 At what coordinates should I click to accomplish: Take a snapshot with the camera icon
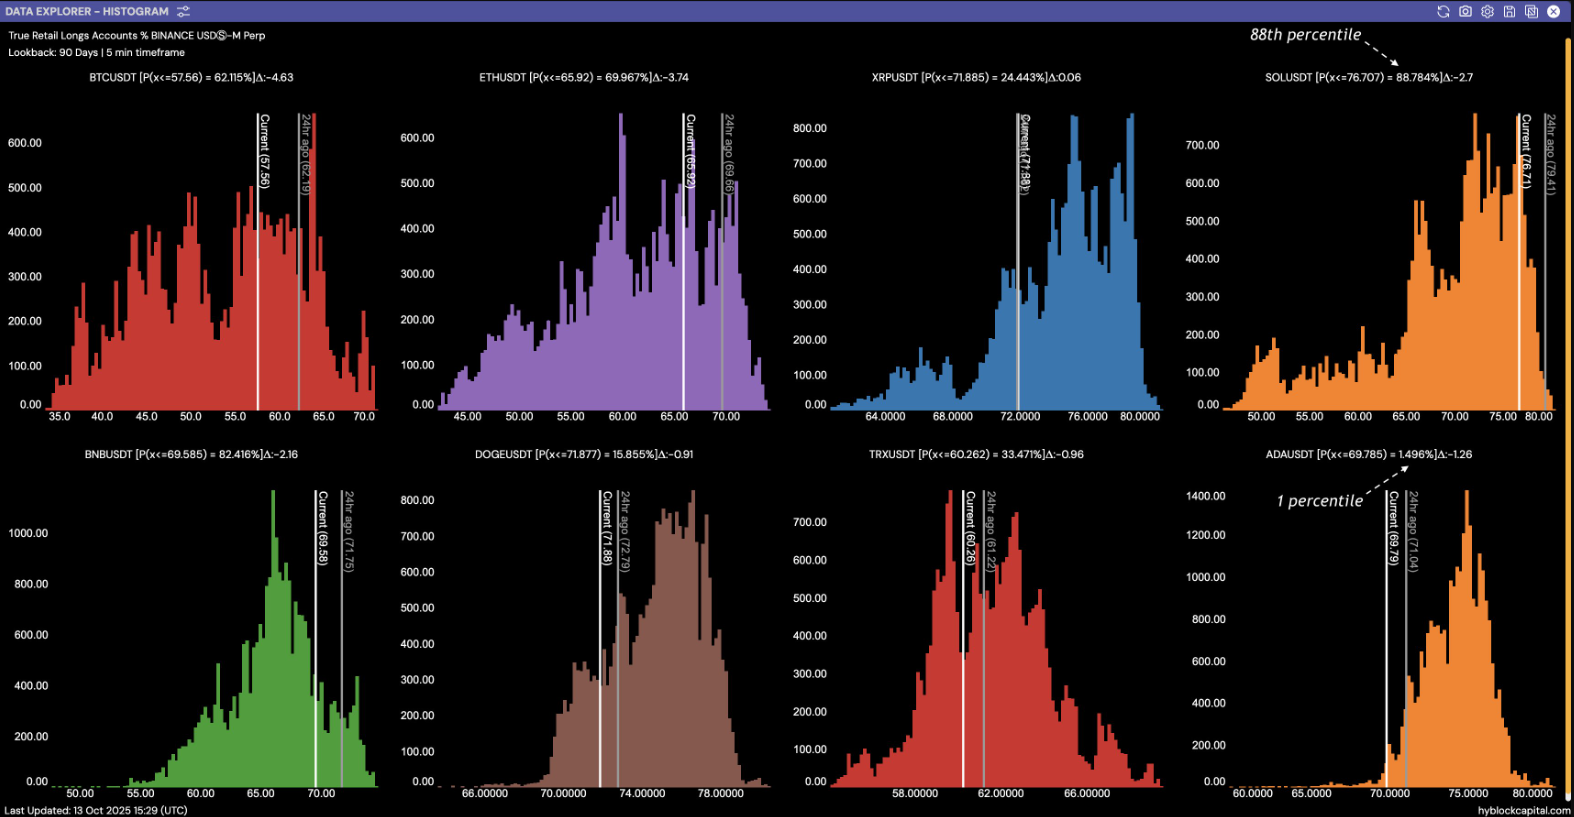(x=1465, y=11)
